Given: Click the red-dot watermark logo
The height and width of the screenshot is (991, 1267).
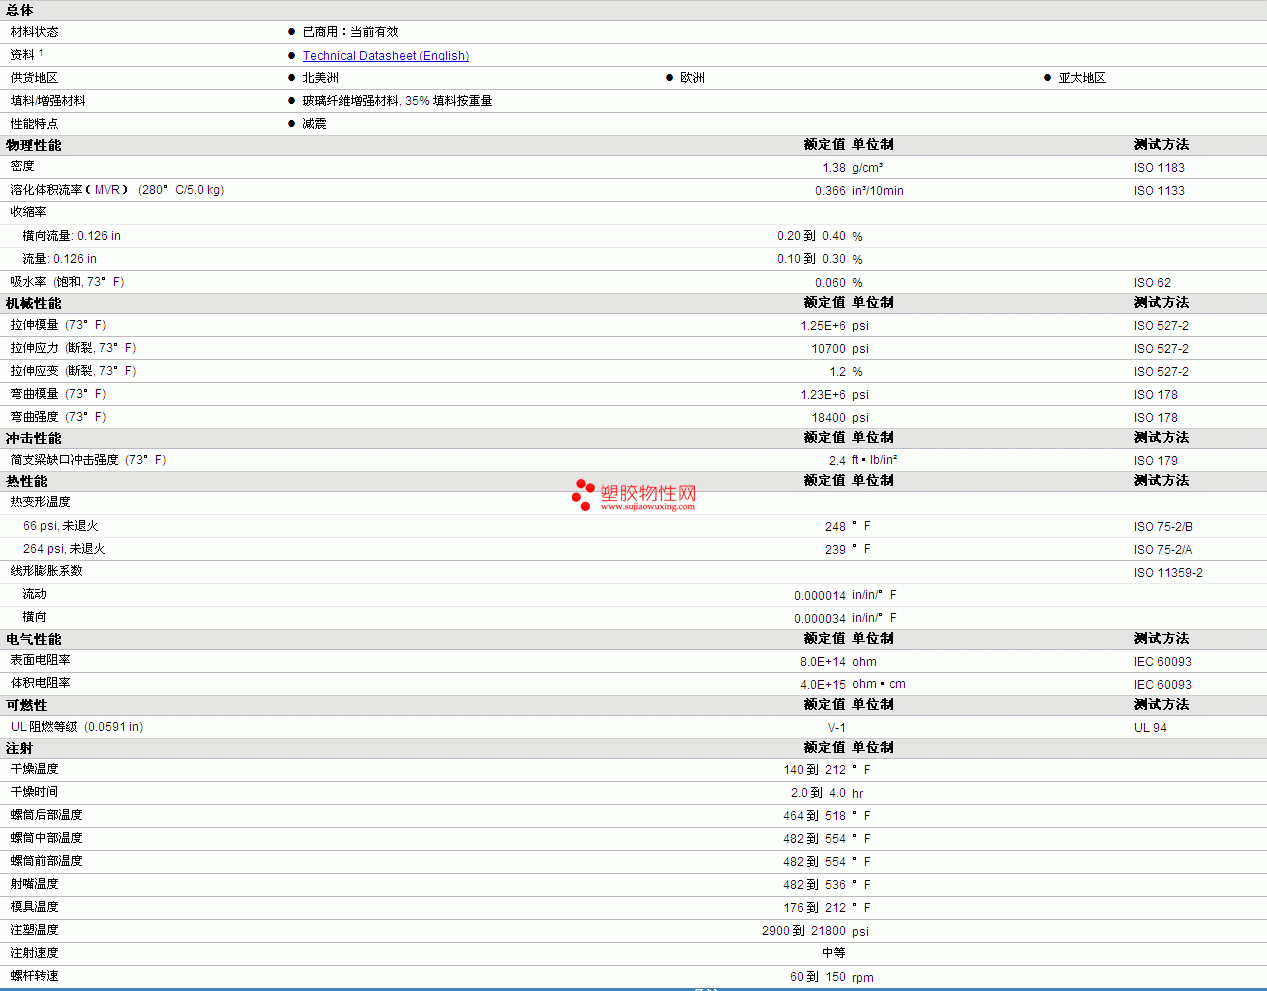Looking at the screenshot, I should pyautogui.click(x=583, y=494).
